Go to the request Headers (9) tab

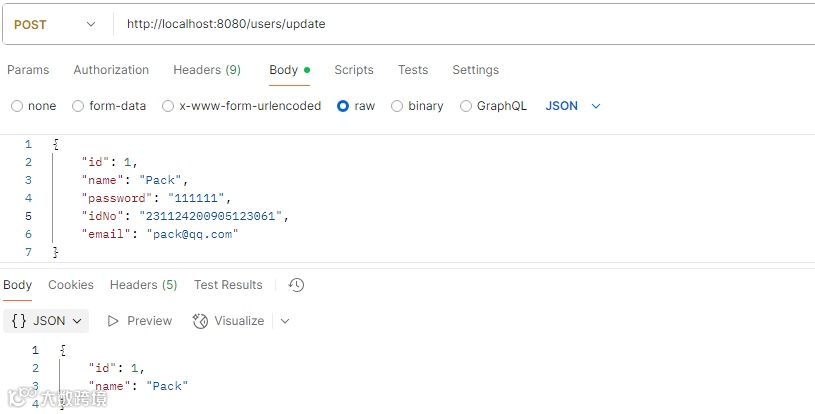207,70
